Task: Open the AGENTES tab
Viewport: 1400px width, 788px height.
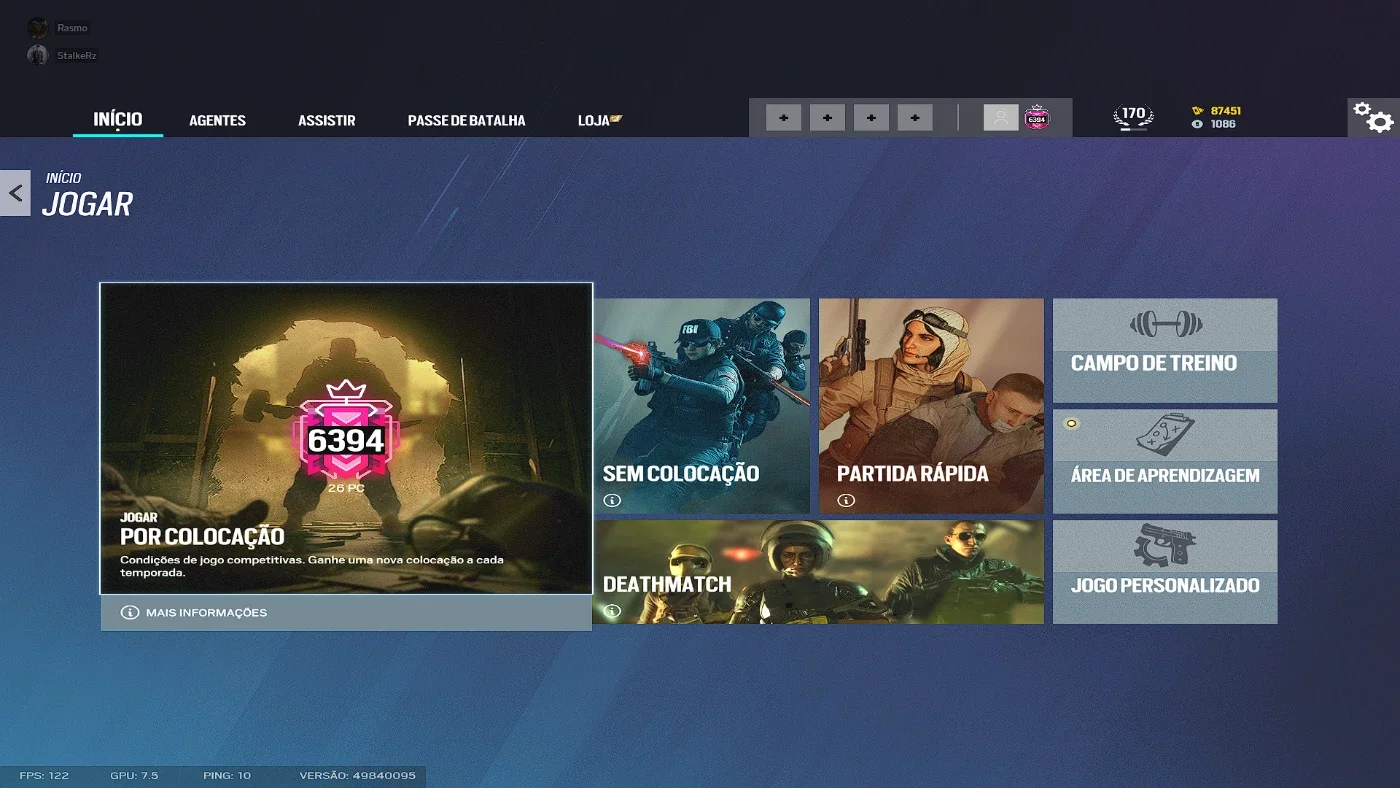Action: point(217,120)
